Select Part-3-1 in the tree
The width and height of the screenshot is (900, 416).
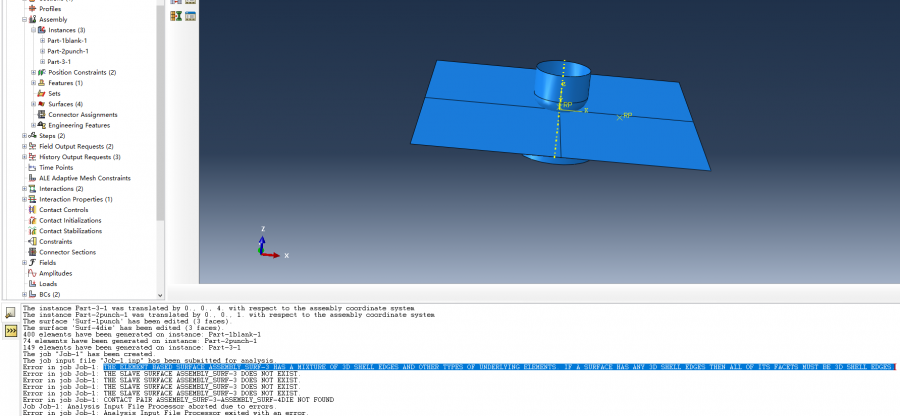pyautogui.click(x=59, y=61)
